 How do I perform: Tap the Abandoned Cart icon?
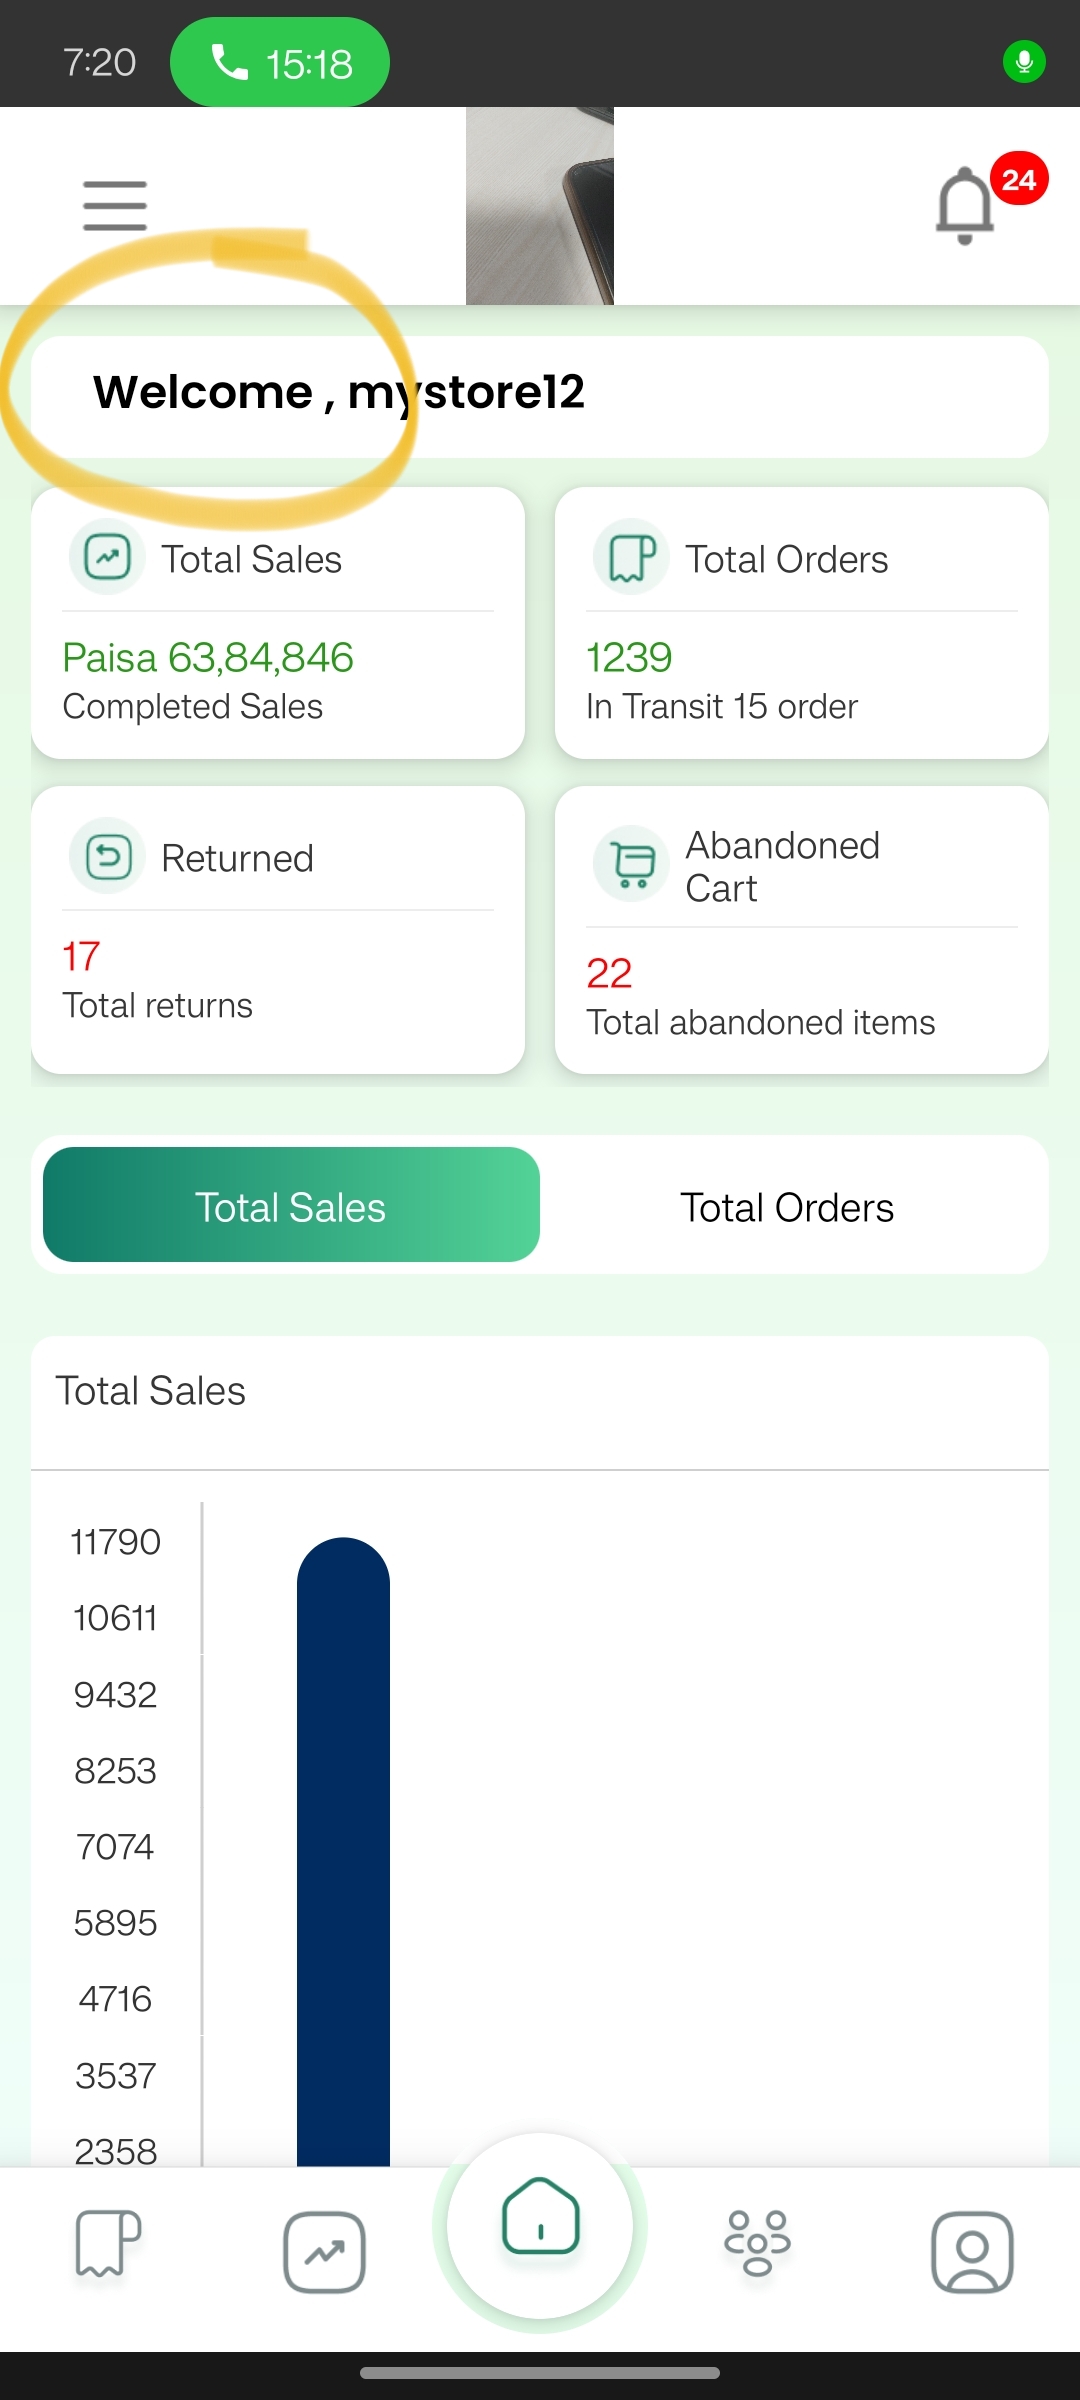pos(631,865)
